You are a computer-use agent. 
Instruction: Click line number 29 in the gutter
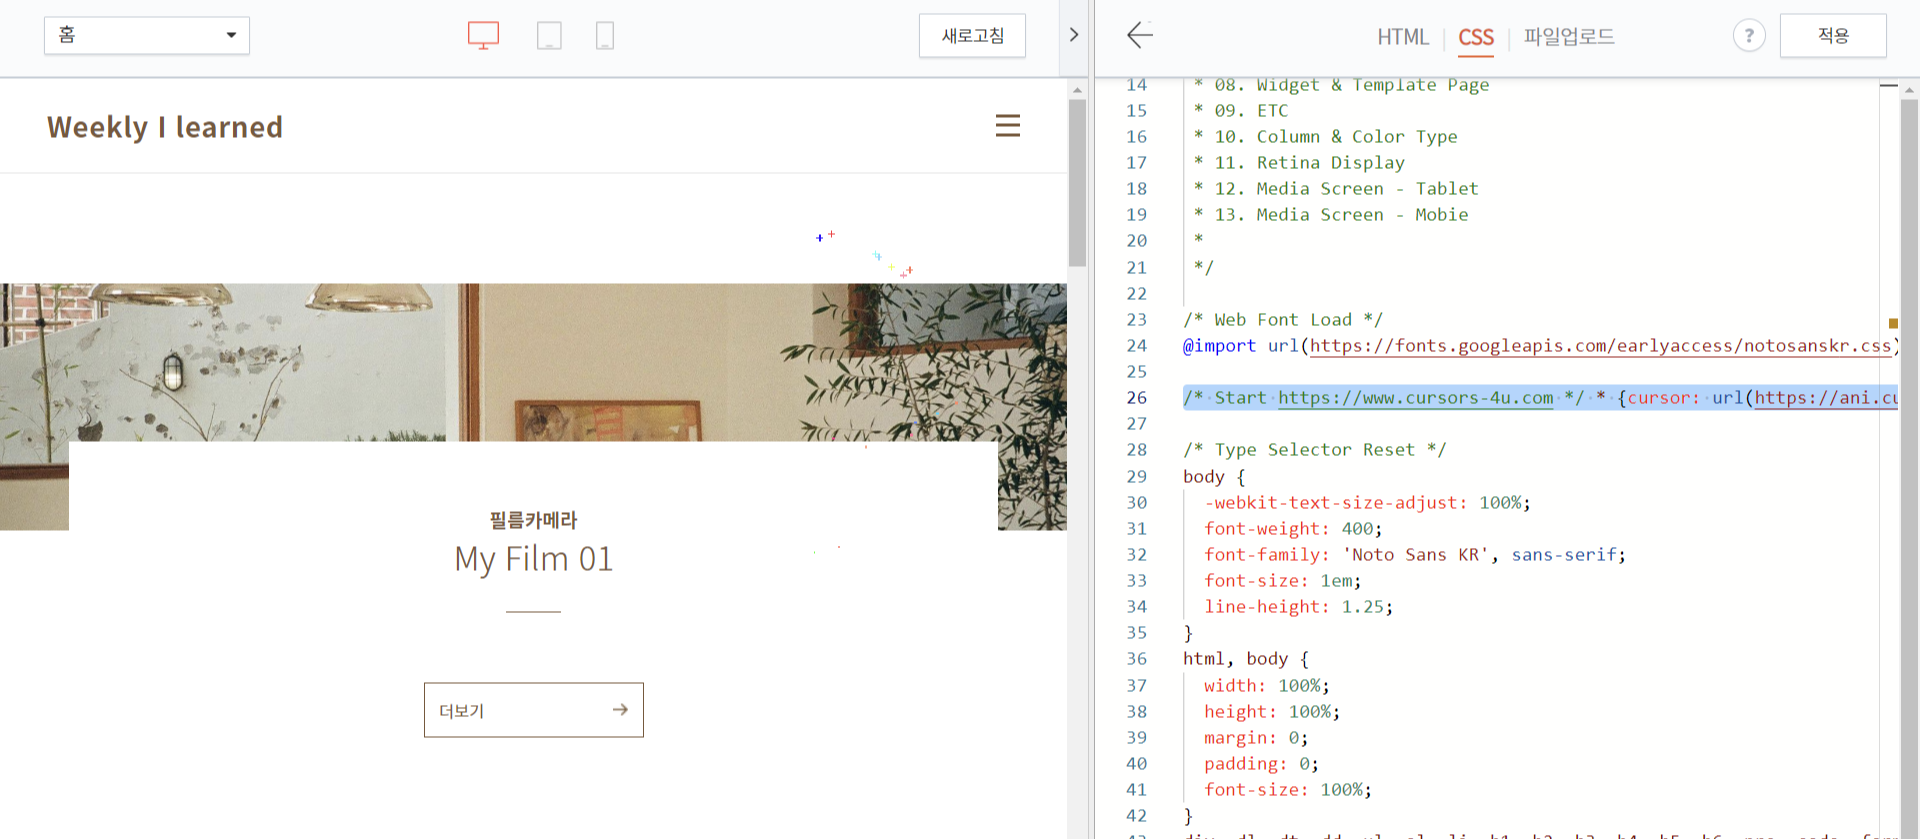pyautogui.click(x=1137, y=477)
